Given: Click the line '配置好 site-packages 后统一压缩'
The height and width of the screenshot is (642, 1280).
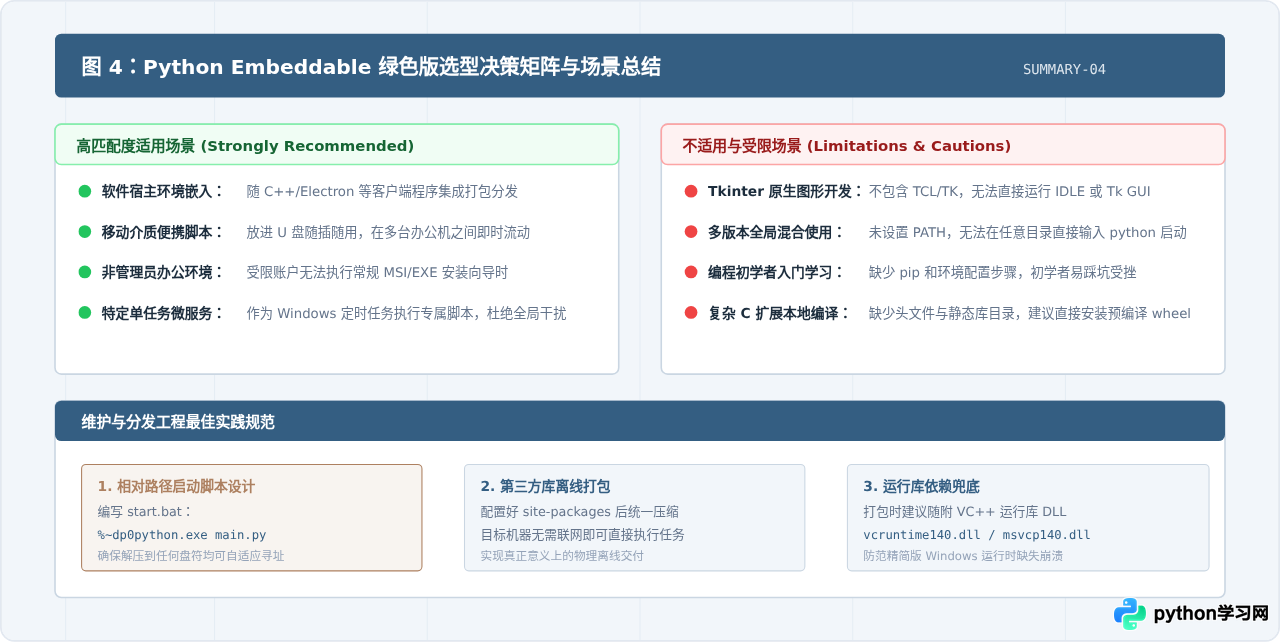Looking at the screenshot, I should (x=579, y=512).
